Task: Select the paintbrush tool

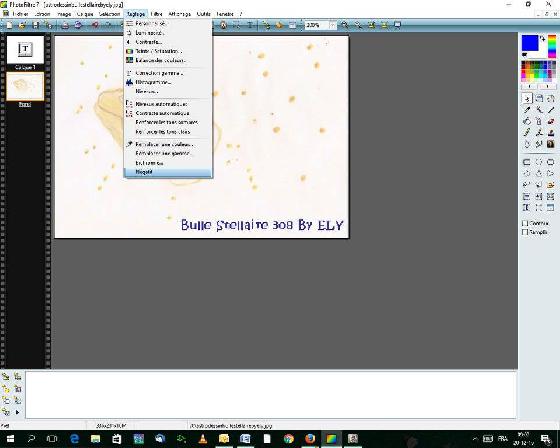Action: [527, 133]
